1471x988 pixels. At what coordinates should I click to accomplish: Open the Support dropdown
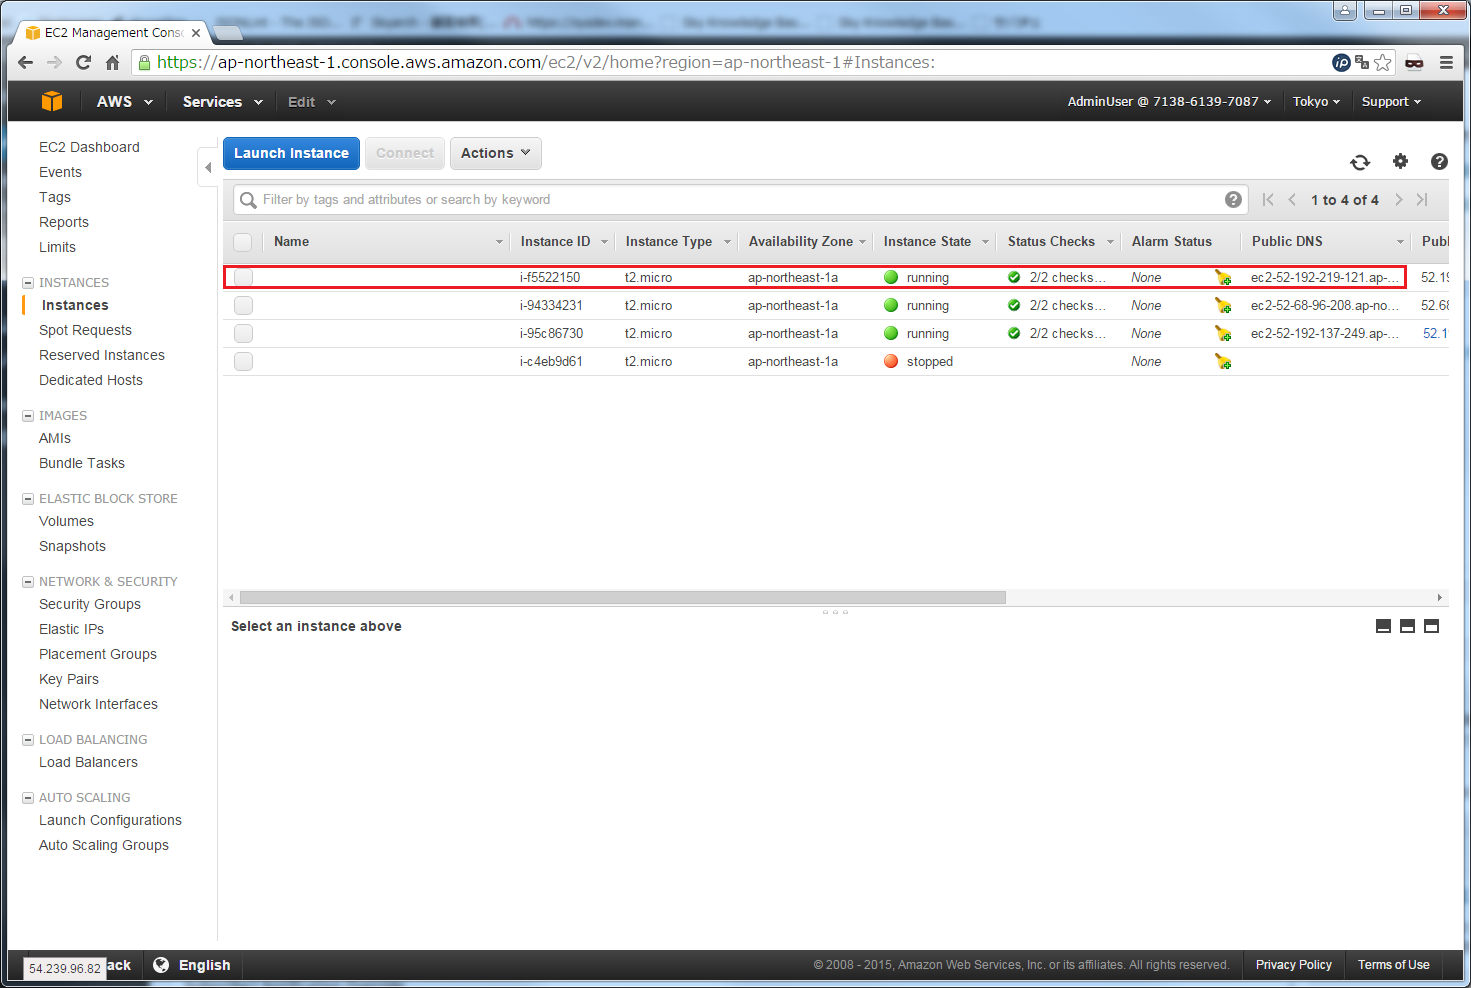[x=1391, y=102]
